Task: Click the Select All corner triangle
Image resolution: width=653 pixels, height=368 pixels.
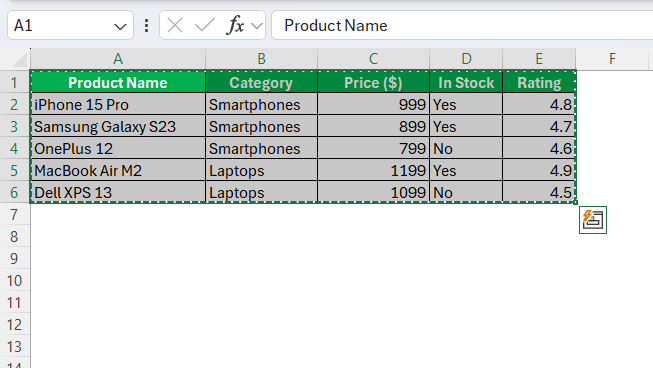Action: (20, 60)
